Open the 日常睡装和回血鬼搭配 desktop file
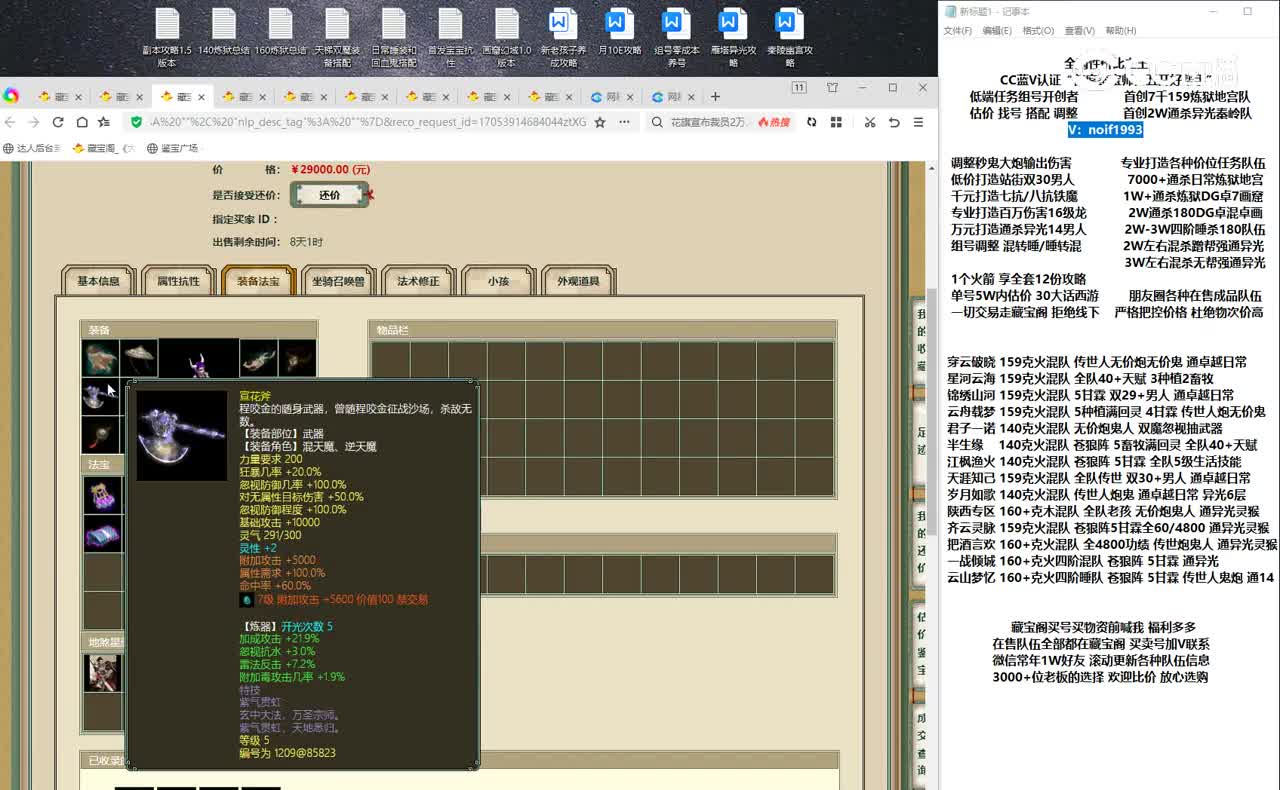The image size is (1280, 790). (x=394, y=37)
